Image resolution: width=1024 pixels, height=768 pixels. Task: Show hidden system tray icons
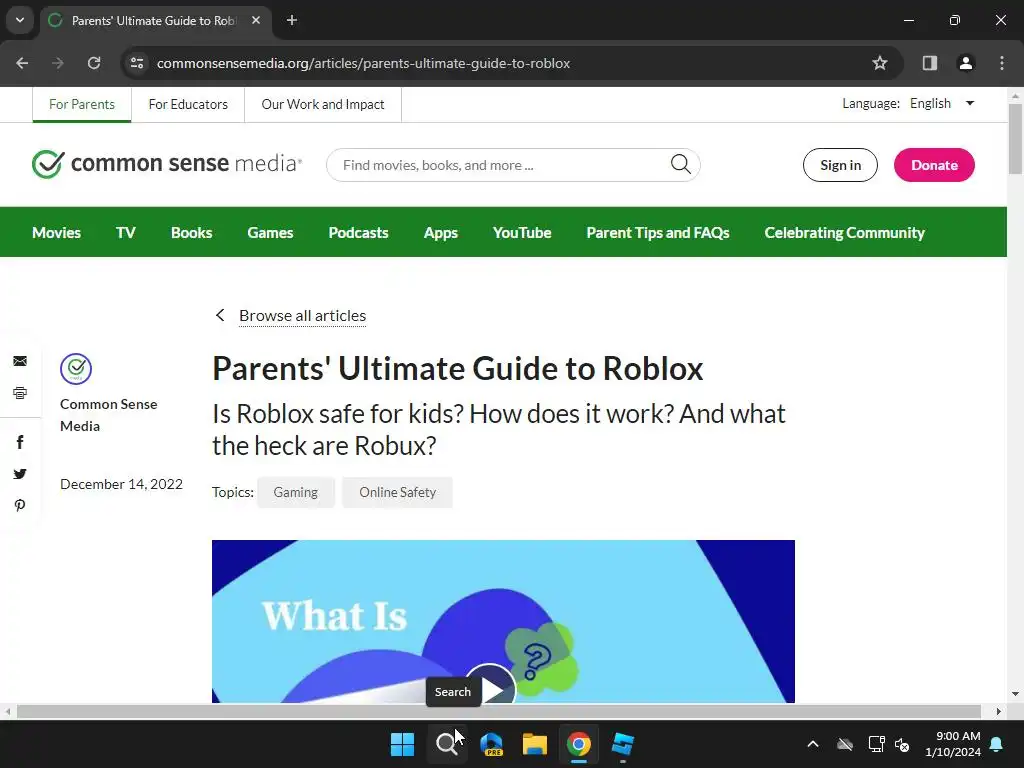(x=813, y=744)
